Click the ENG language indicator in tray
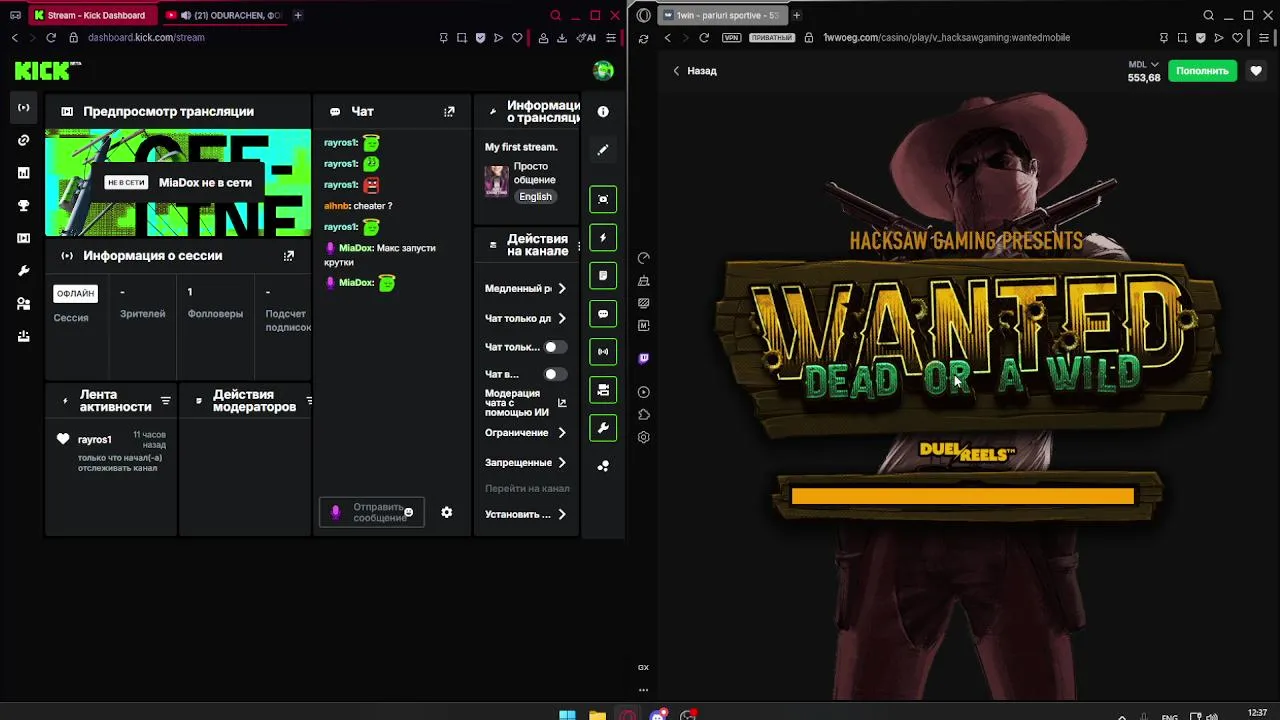The image size is (1280, 720). [x=1168, y=716]
